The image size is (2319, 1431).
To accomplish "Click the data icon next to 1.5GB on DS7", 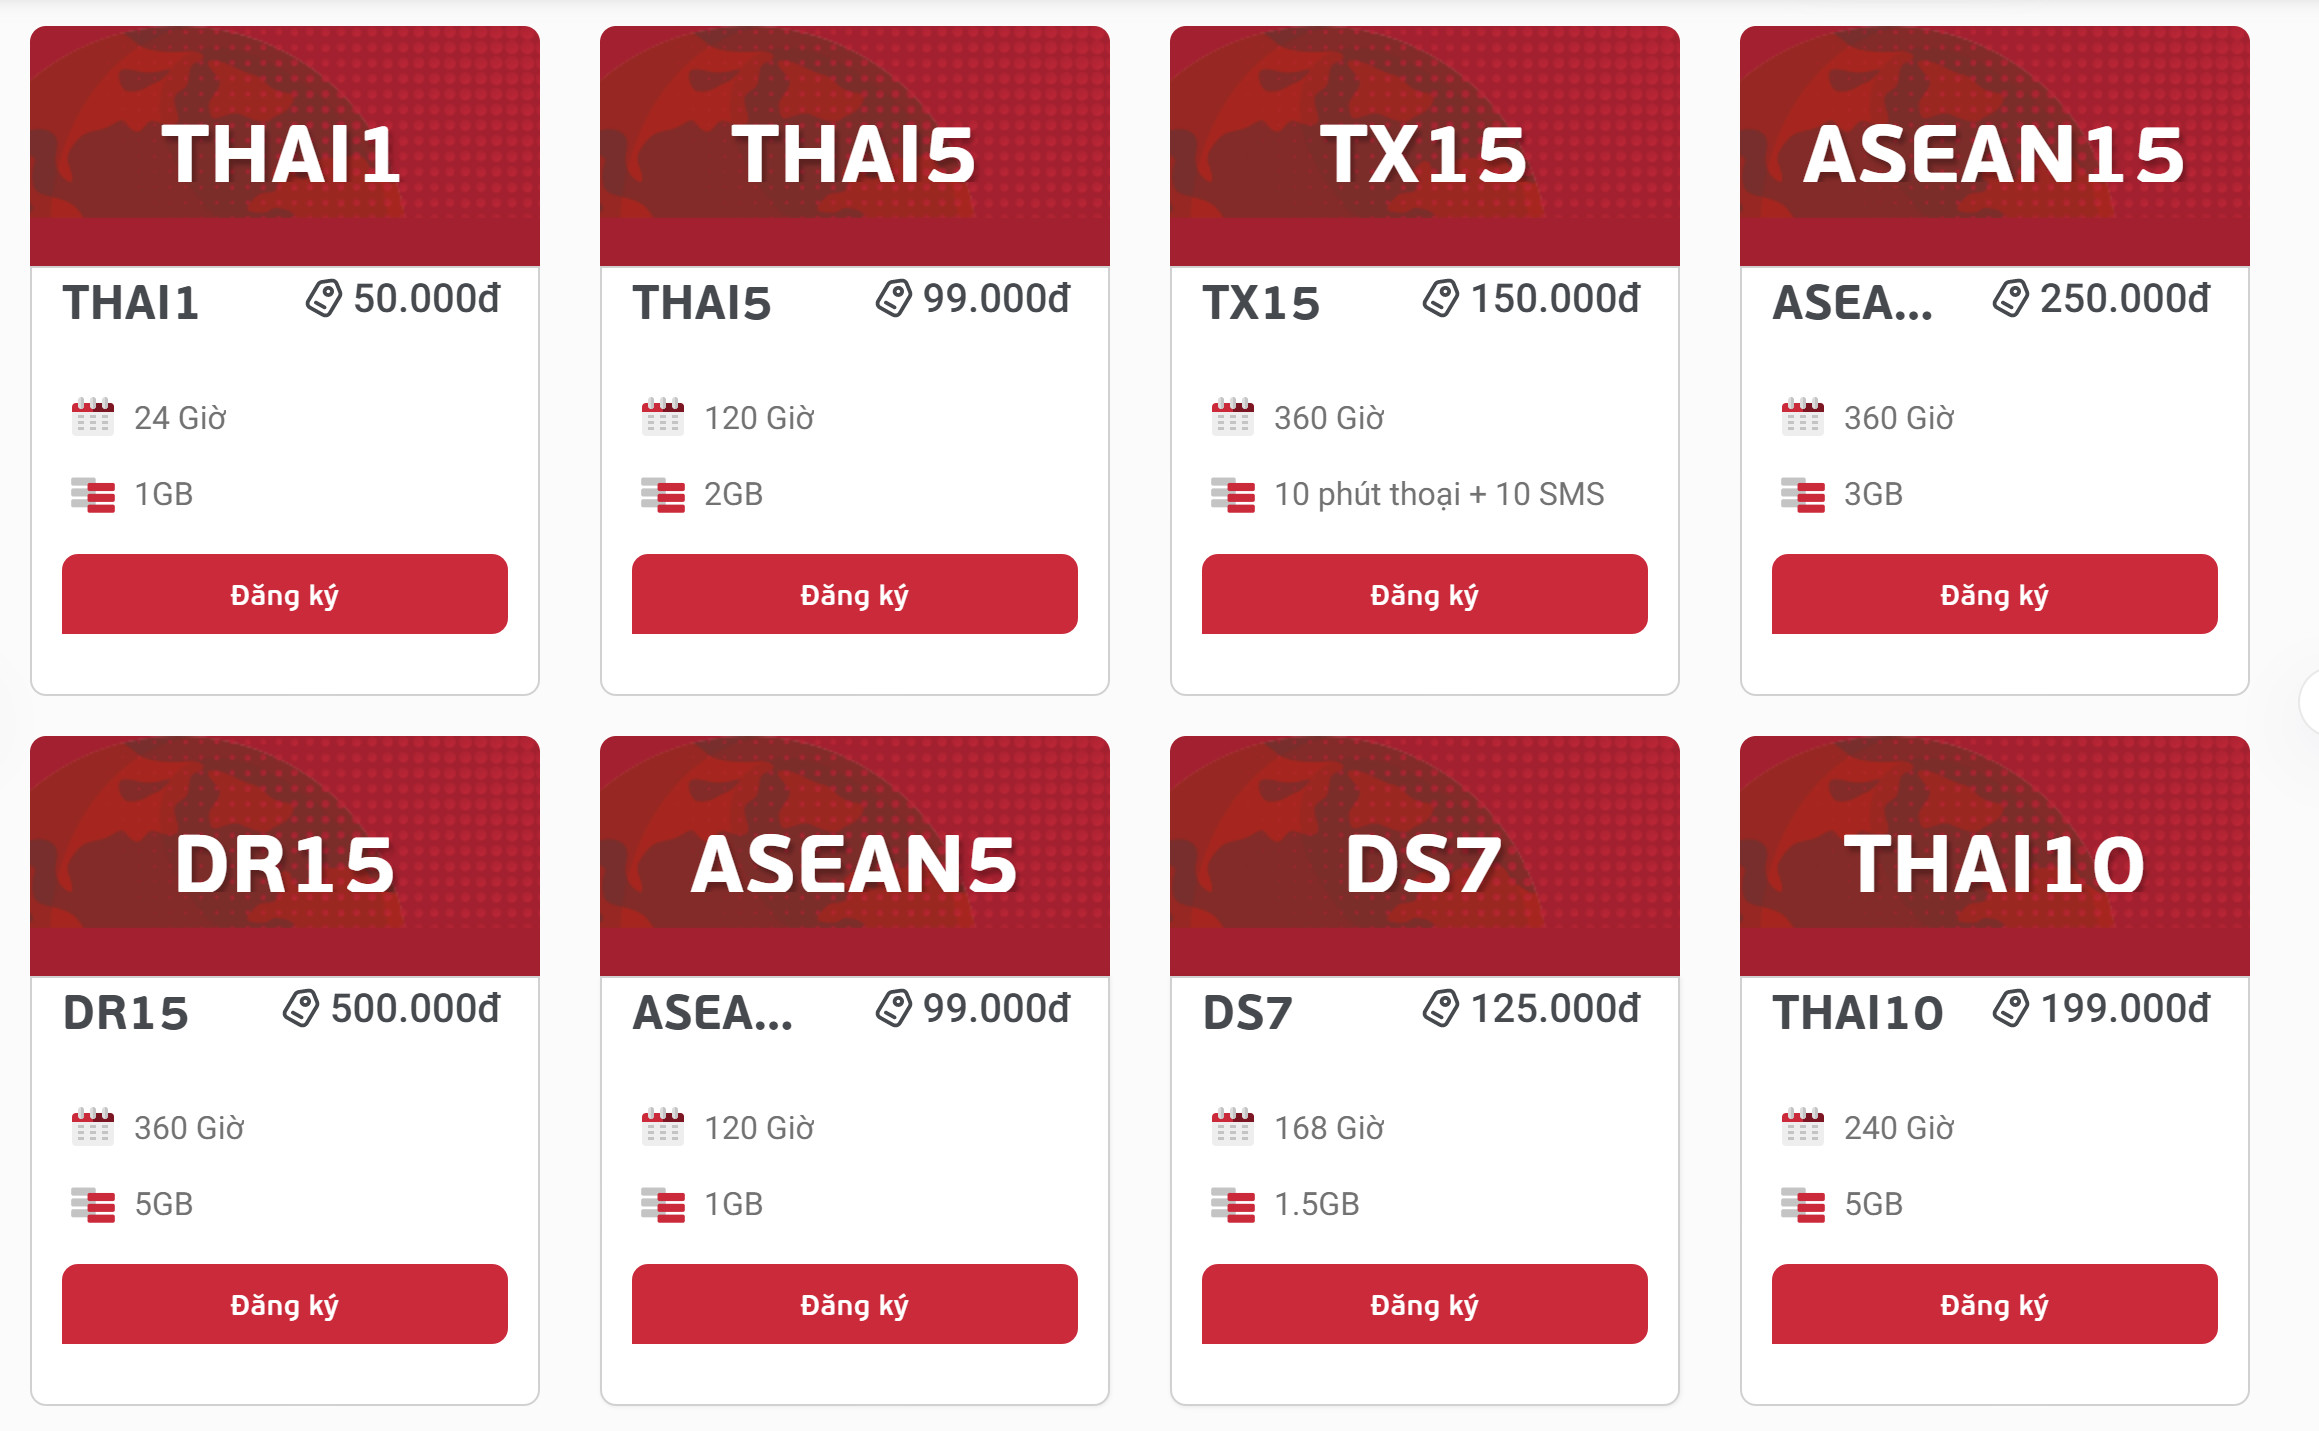I will 1232,1203.
